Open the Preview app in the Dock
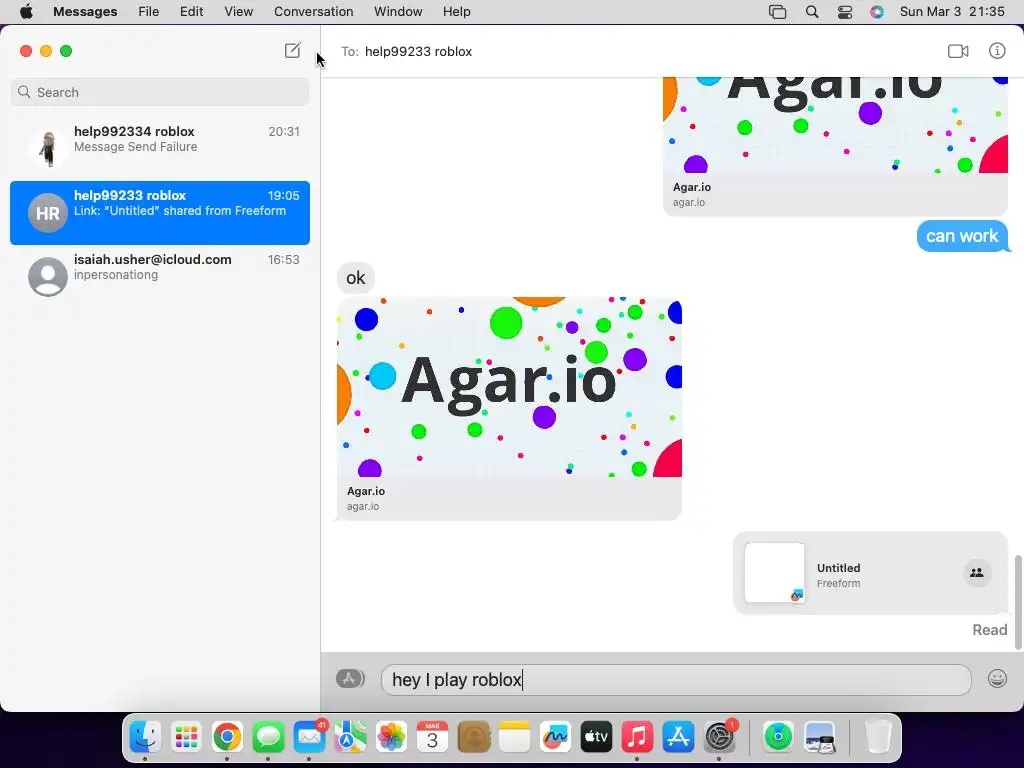The image size is (1024, 768). point(820,737)
